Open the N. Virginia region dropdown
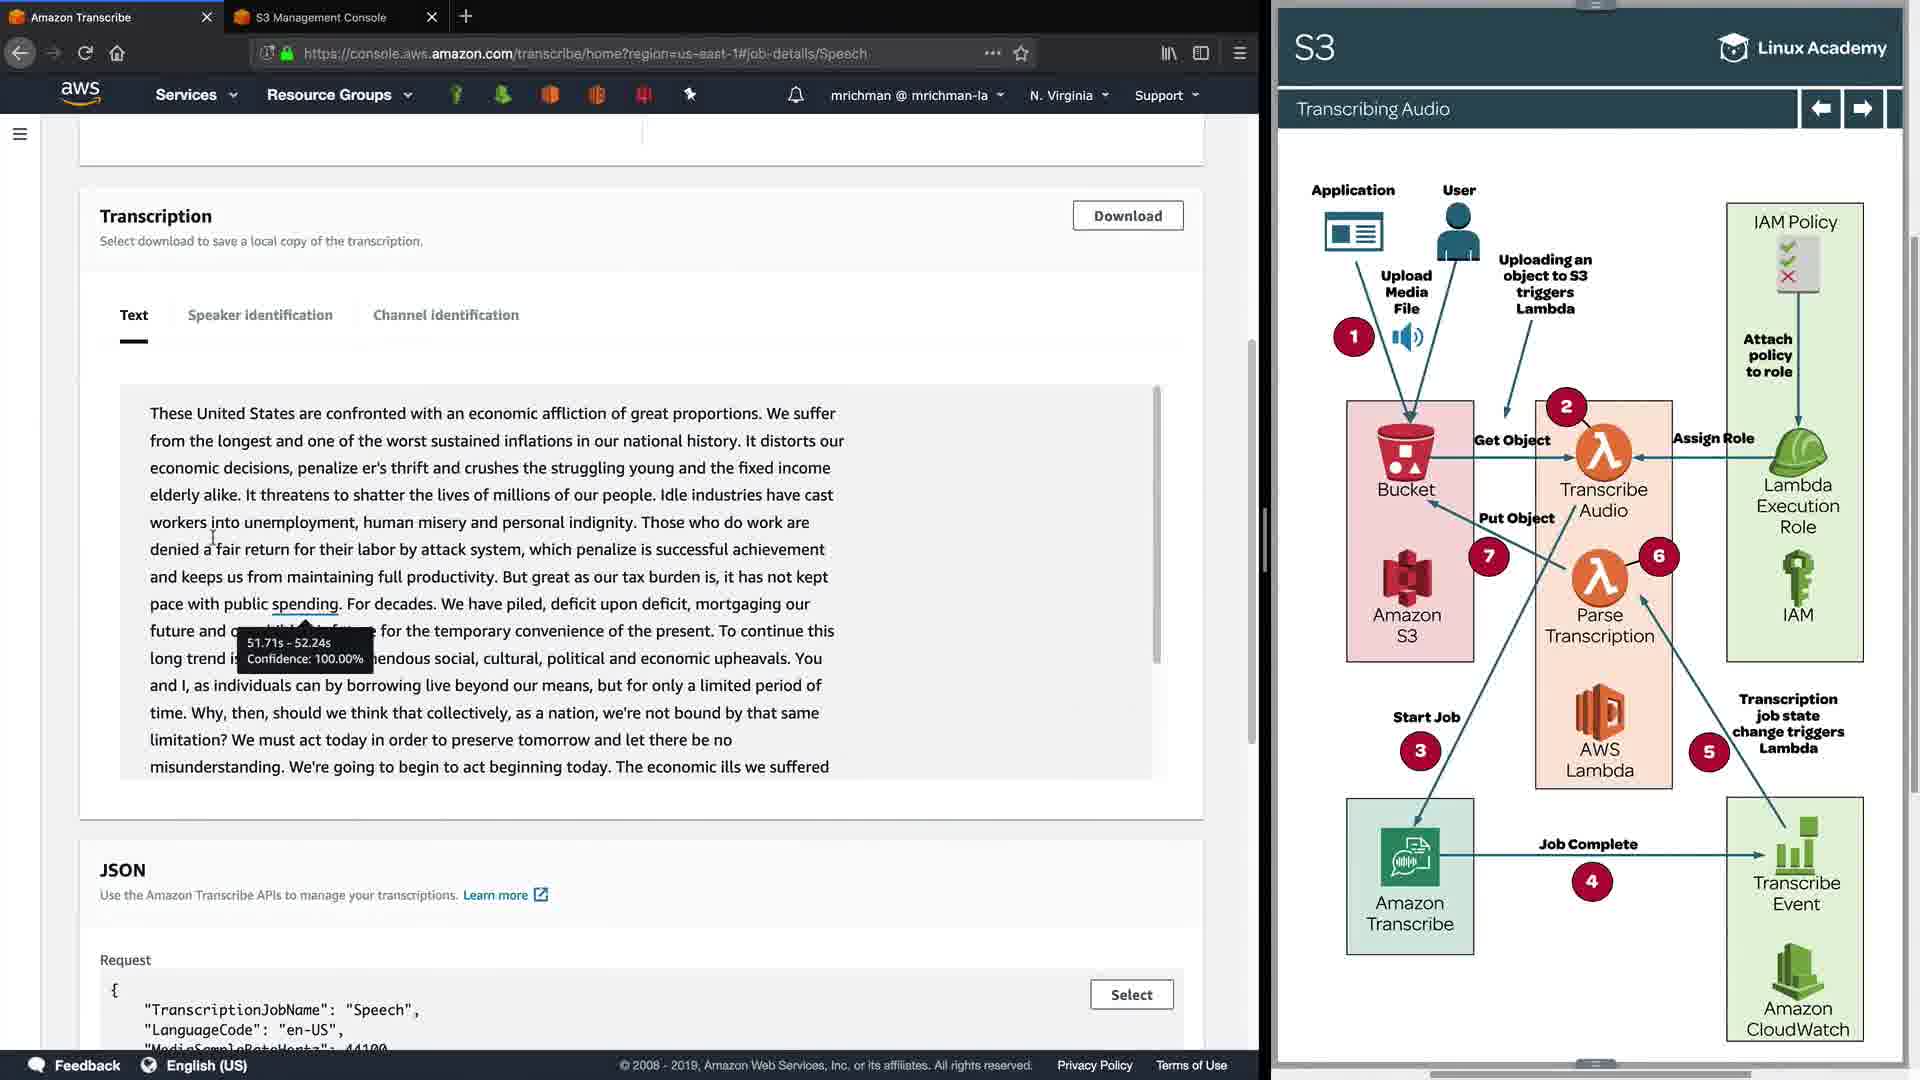 pos(1069,95)
